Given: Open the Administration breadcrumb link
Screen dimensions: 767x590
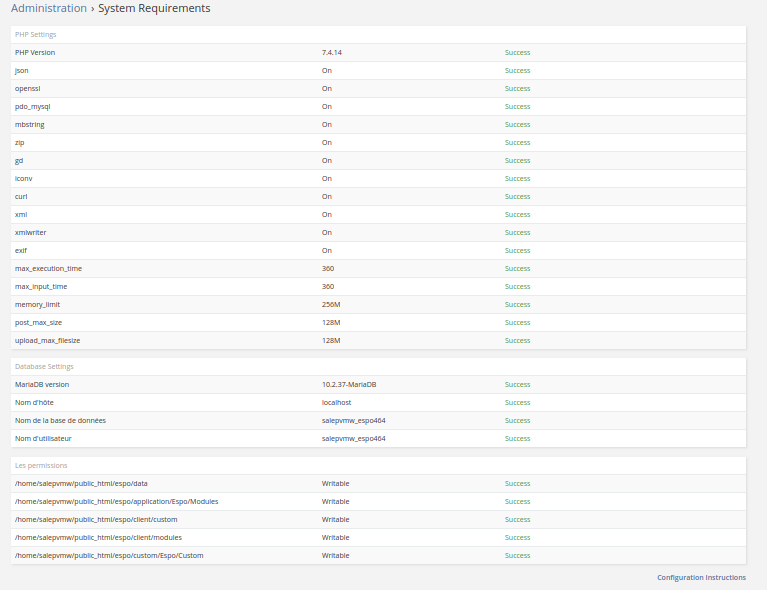Looking at the screenshot, I should tap(49, 9).
